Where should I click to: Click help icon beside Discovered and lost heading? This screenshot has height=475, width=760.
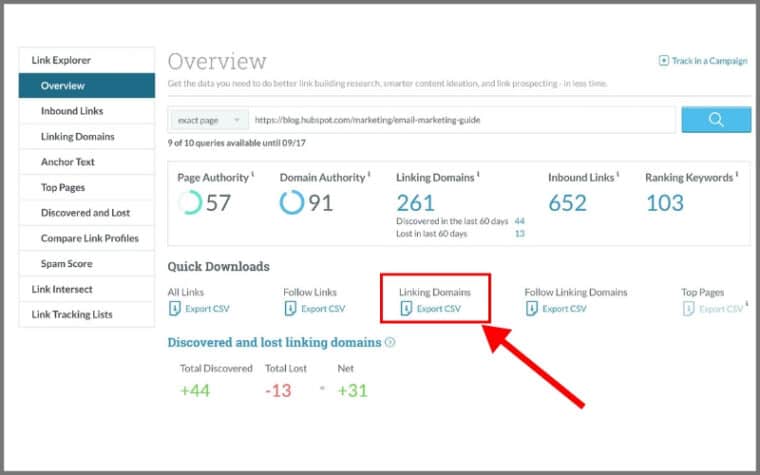(390, 342)
